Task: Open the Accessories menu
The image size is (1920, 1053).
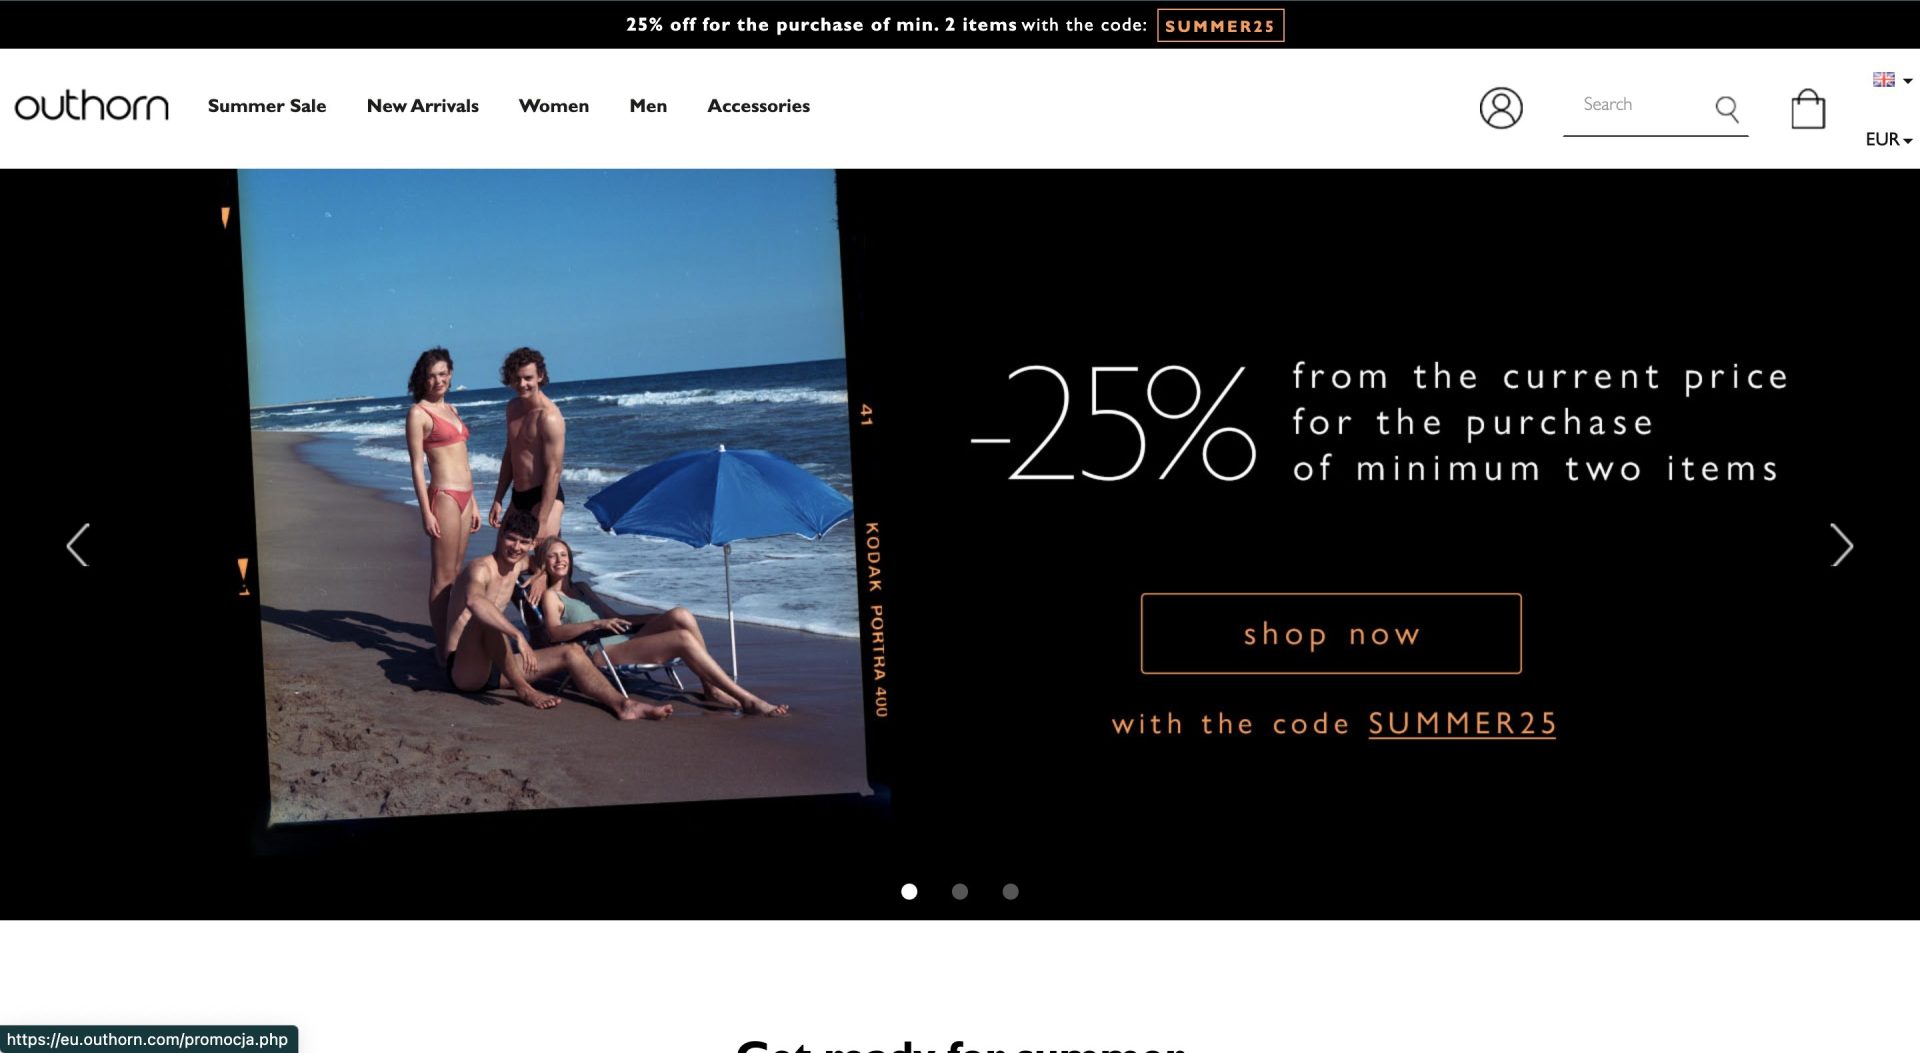Action: point(759,106)
